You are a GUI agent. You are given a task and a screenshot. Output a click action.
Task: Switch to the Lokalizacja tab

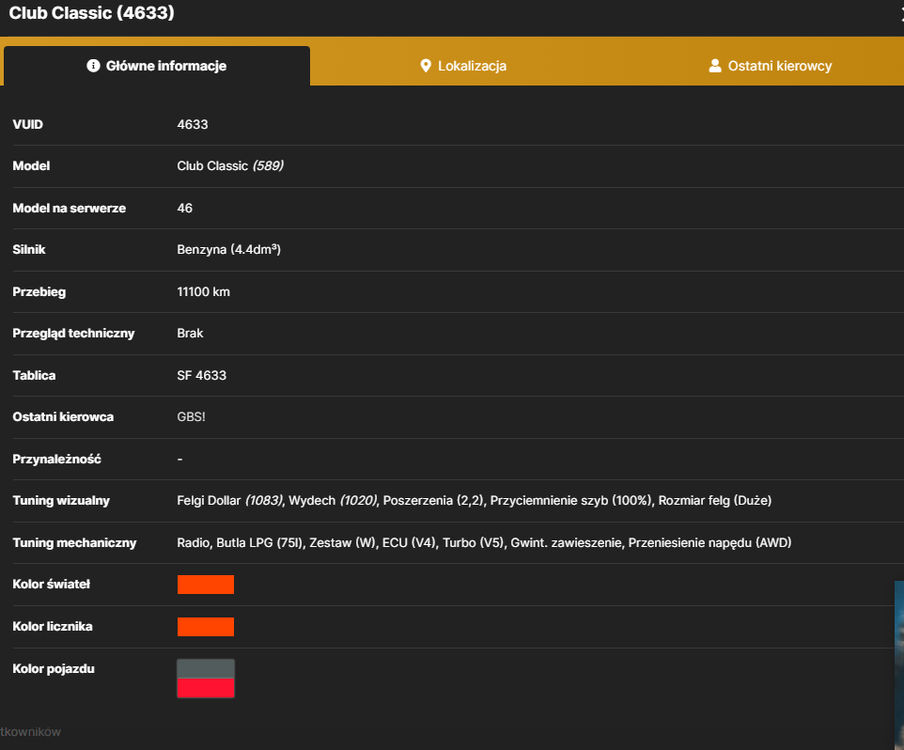click(463, 66)
